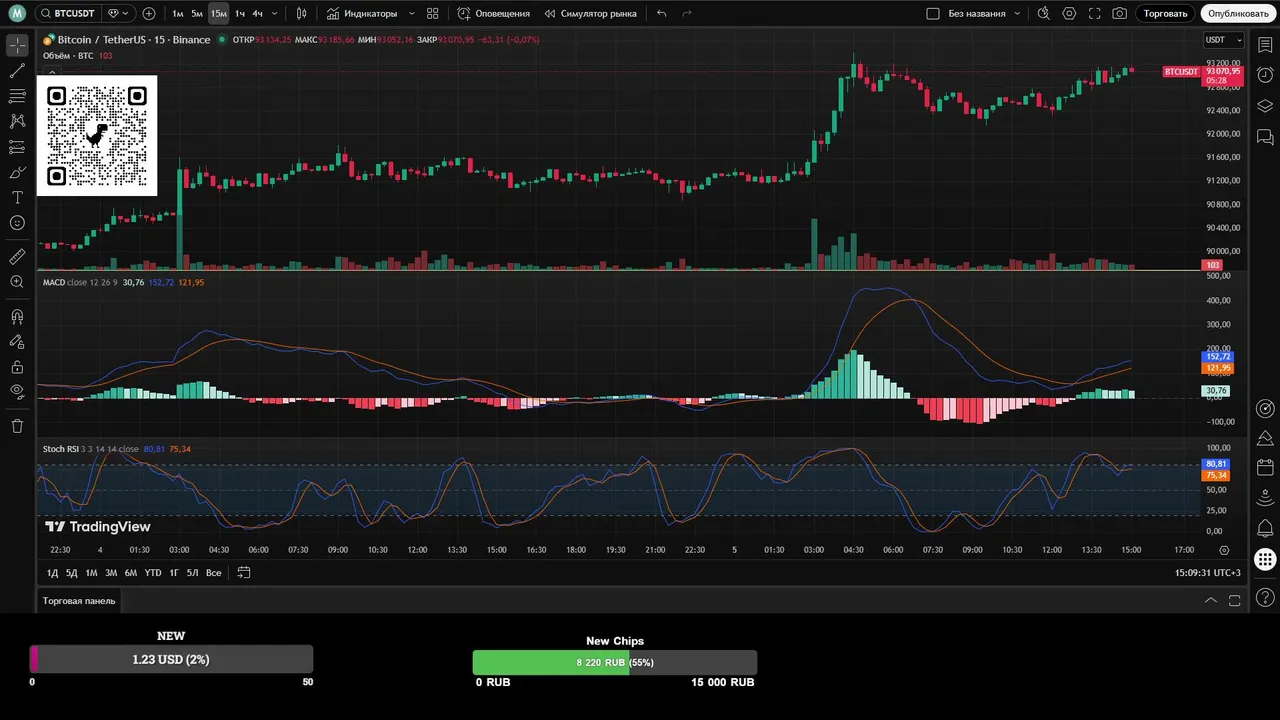
Task: Select the 15м timeframe
Action: pyautogui.click(x=218, y=14)
